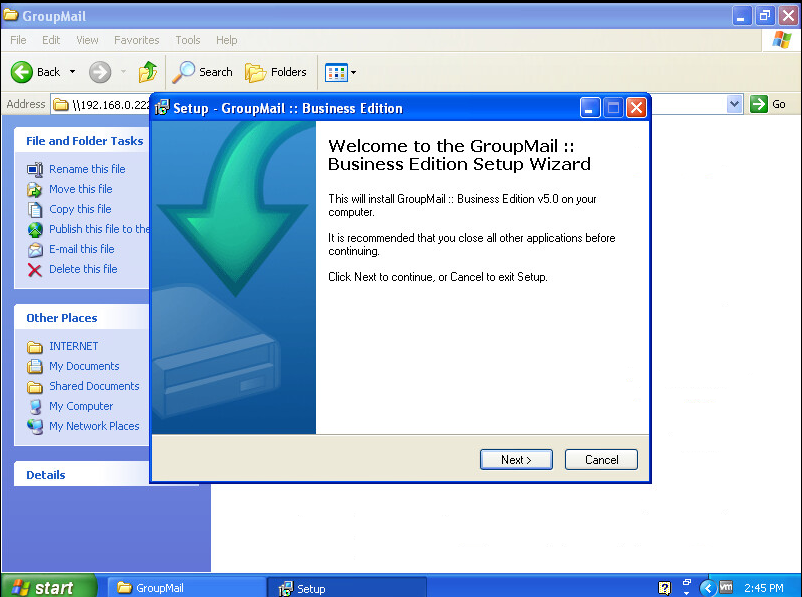
Task: Click Next to continue the setup
Action: [x=515, y=460]
